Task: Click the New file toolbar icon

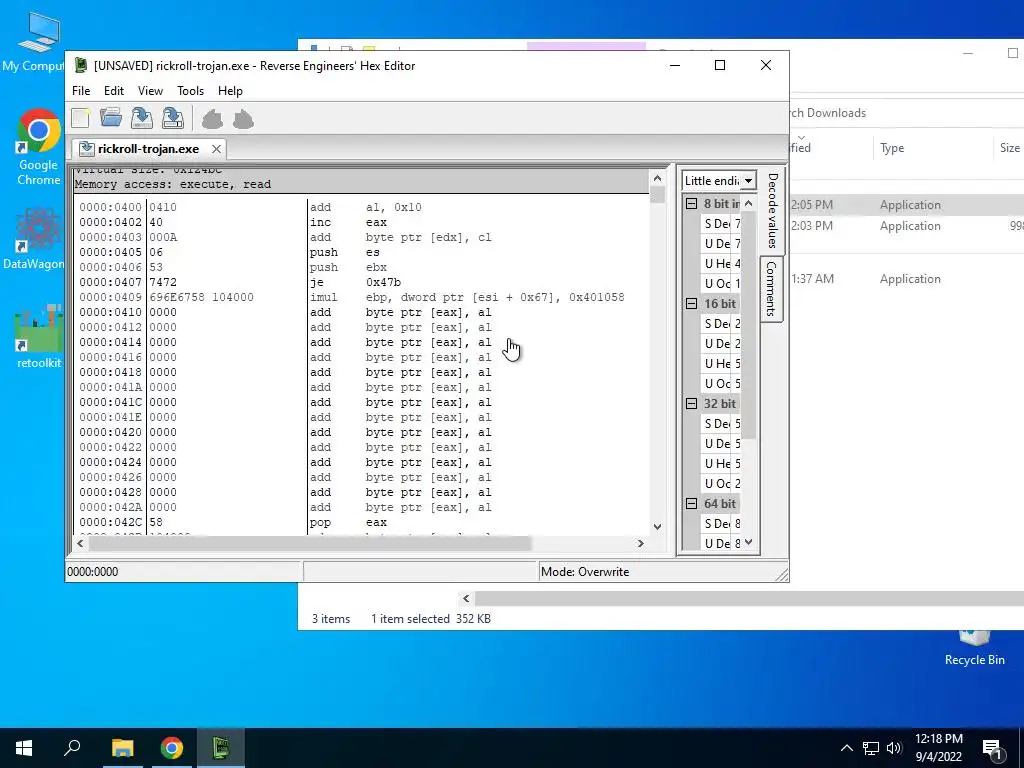Action: (x=80, y=118)
